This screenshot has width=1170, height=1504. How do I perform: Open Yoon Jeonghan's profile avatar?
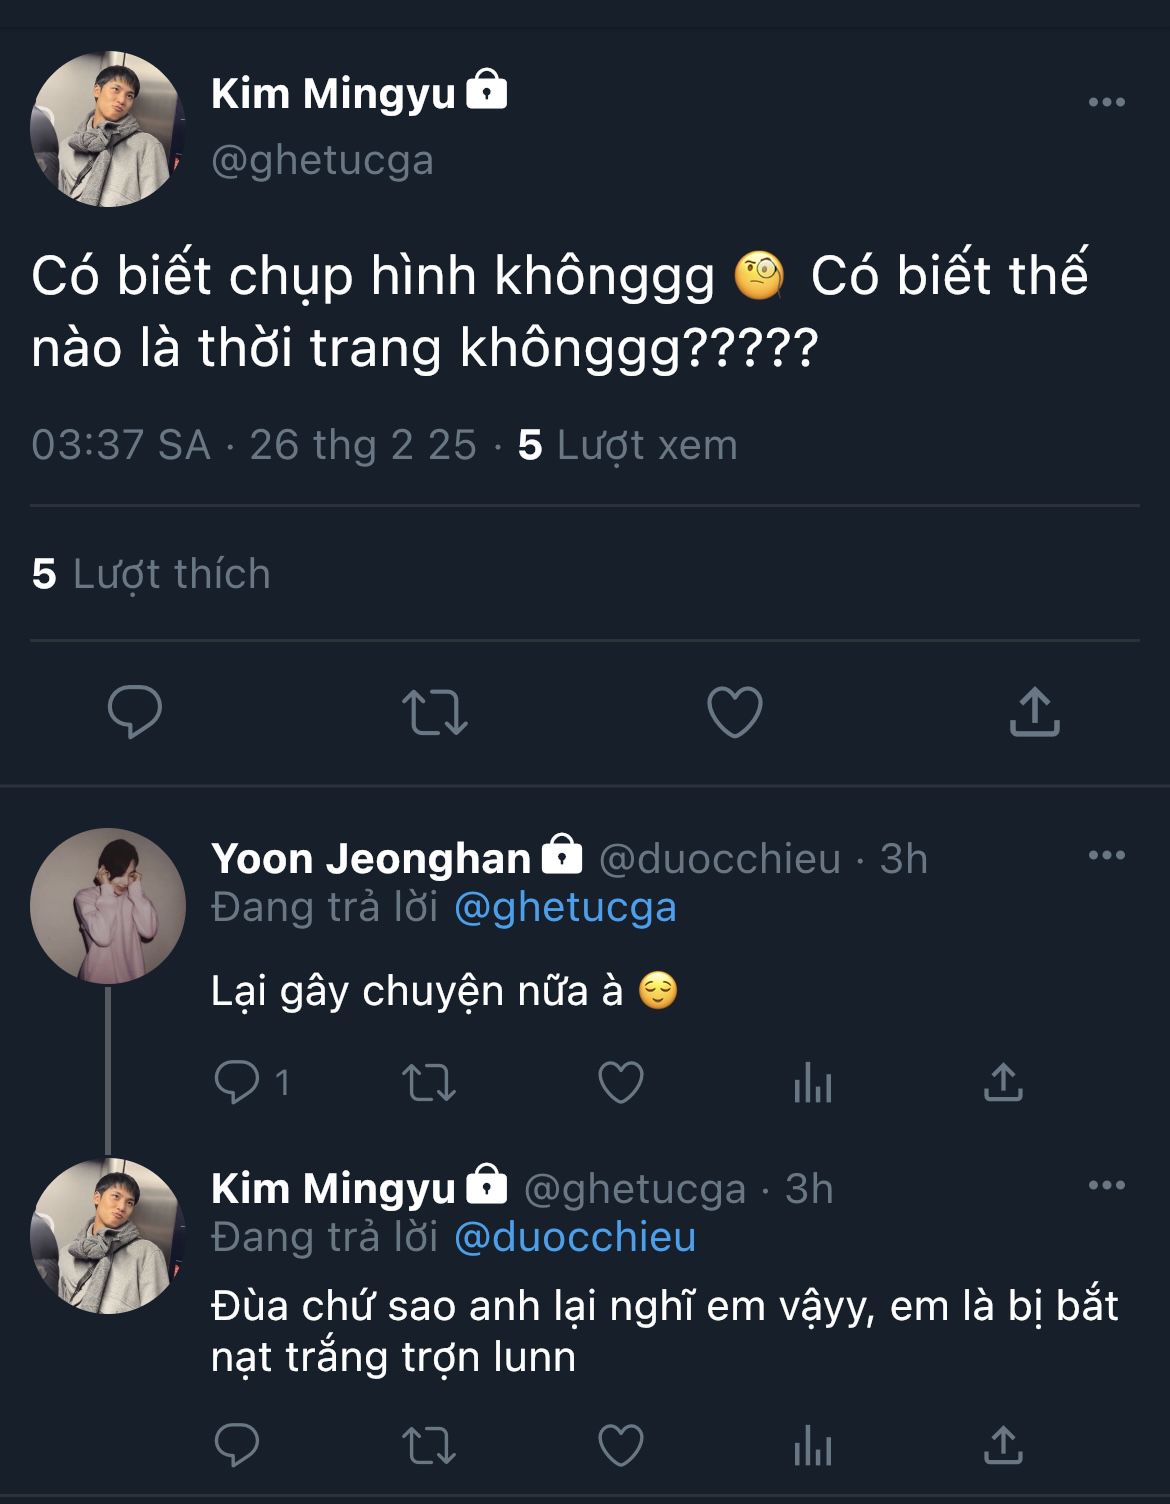point(108,906)
